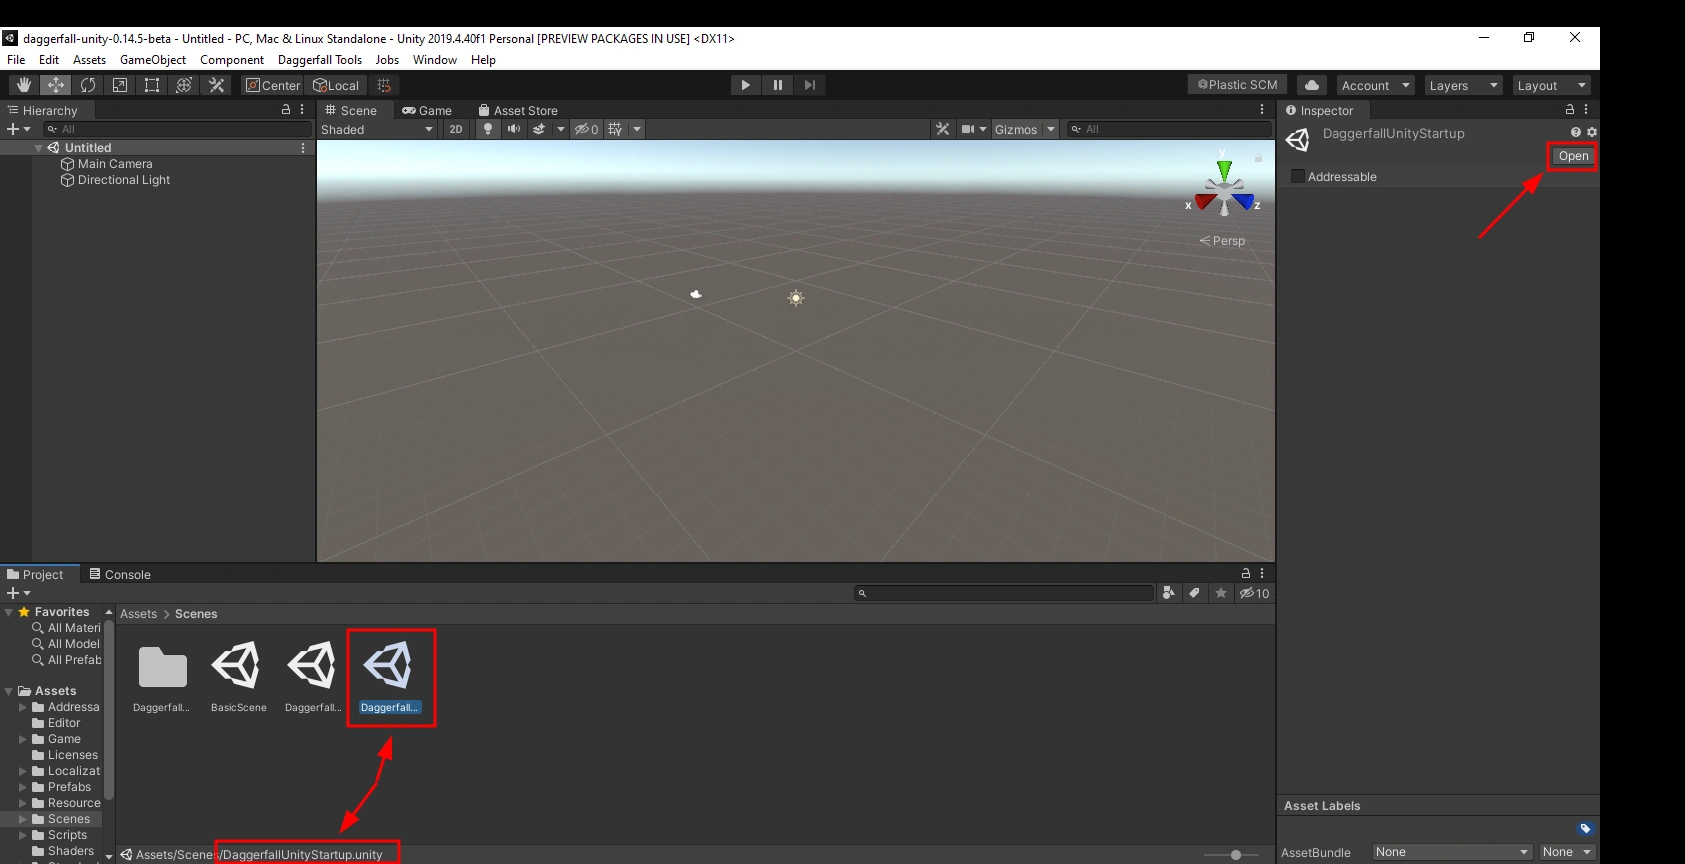This screenshot has height=864, width=1685.
Task: Click the grid snapping icon in the toolbar
Action: pyautogui.click(x=384, y=85)
